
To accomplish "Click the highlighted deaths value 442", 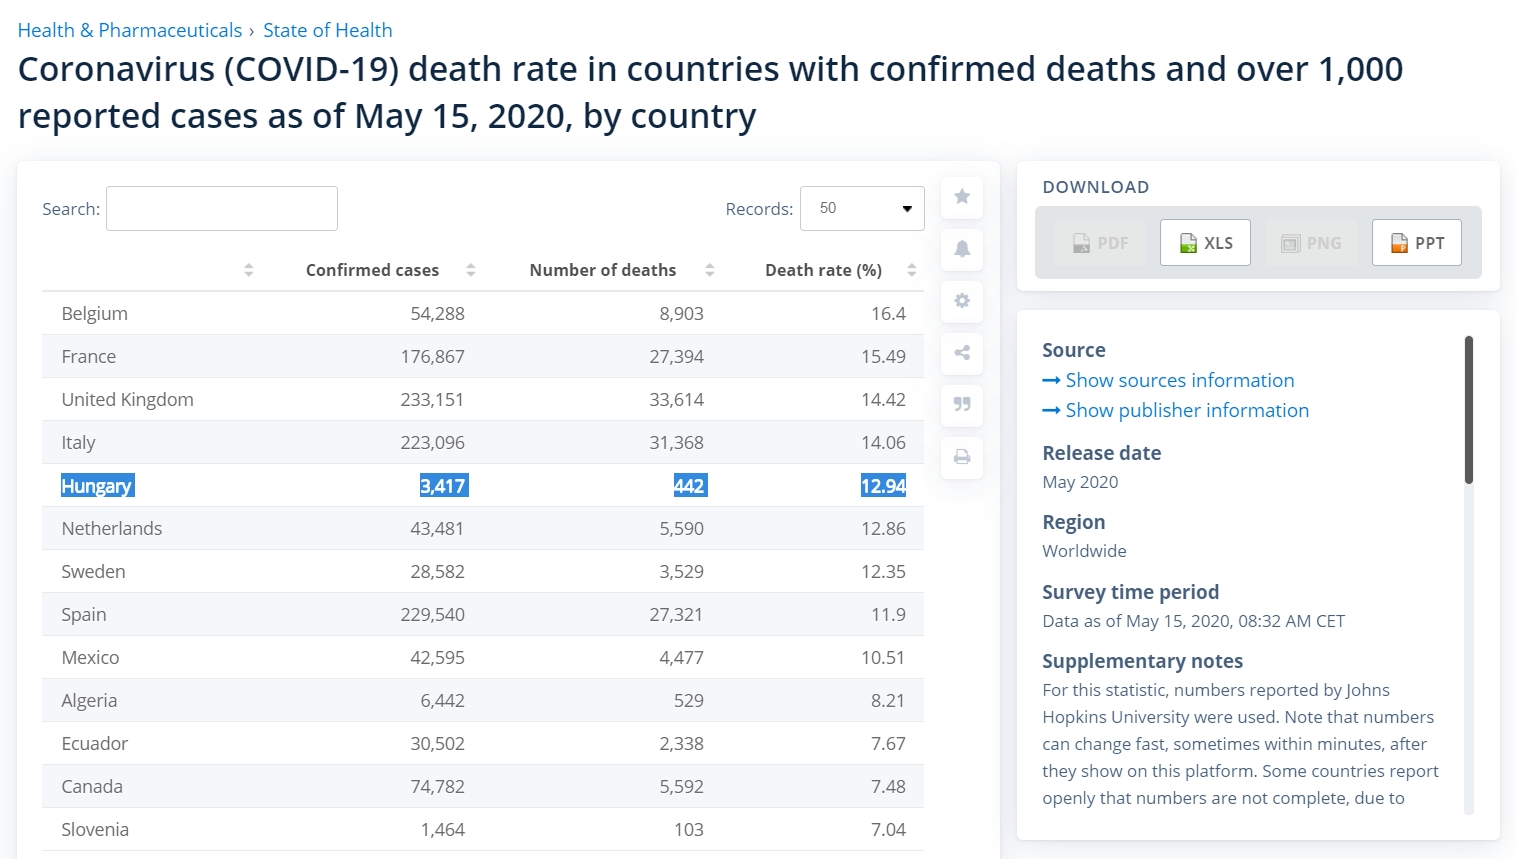I will tap(689, 486).
